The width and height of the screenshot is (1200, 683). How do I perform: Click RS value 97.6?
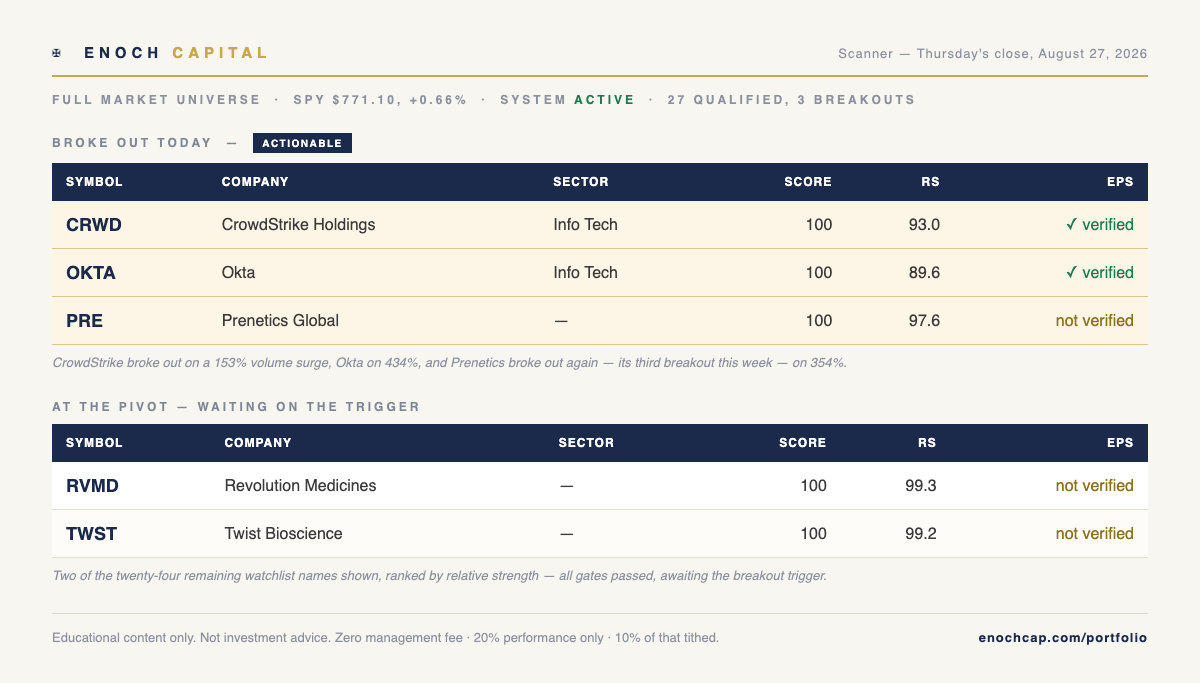pyautogui.click(x=924, y=321)
